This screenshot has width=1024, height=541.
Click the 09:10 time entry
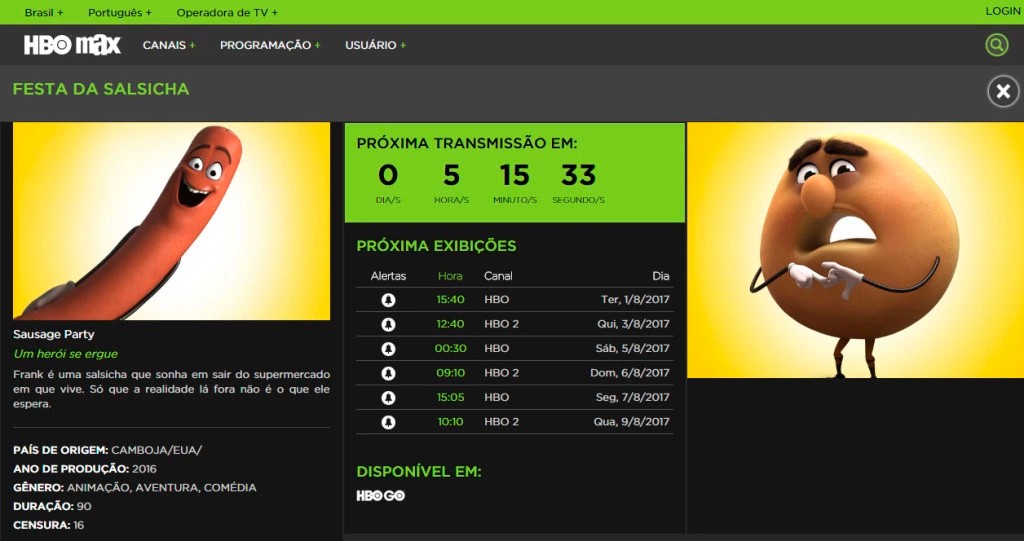click(x=451, y=373)
